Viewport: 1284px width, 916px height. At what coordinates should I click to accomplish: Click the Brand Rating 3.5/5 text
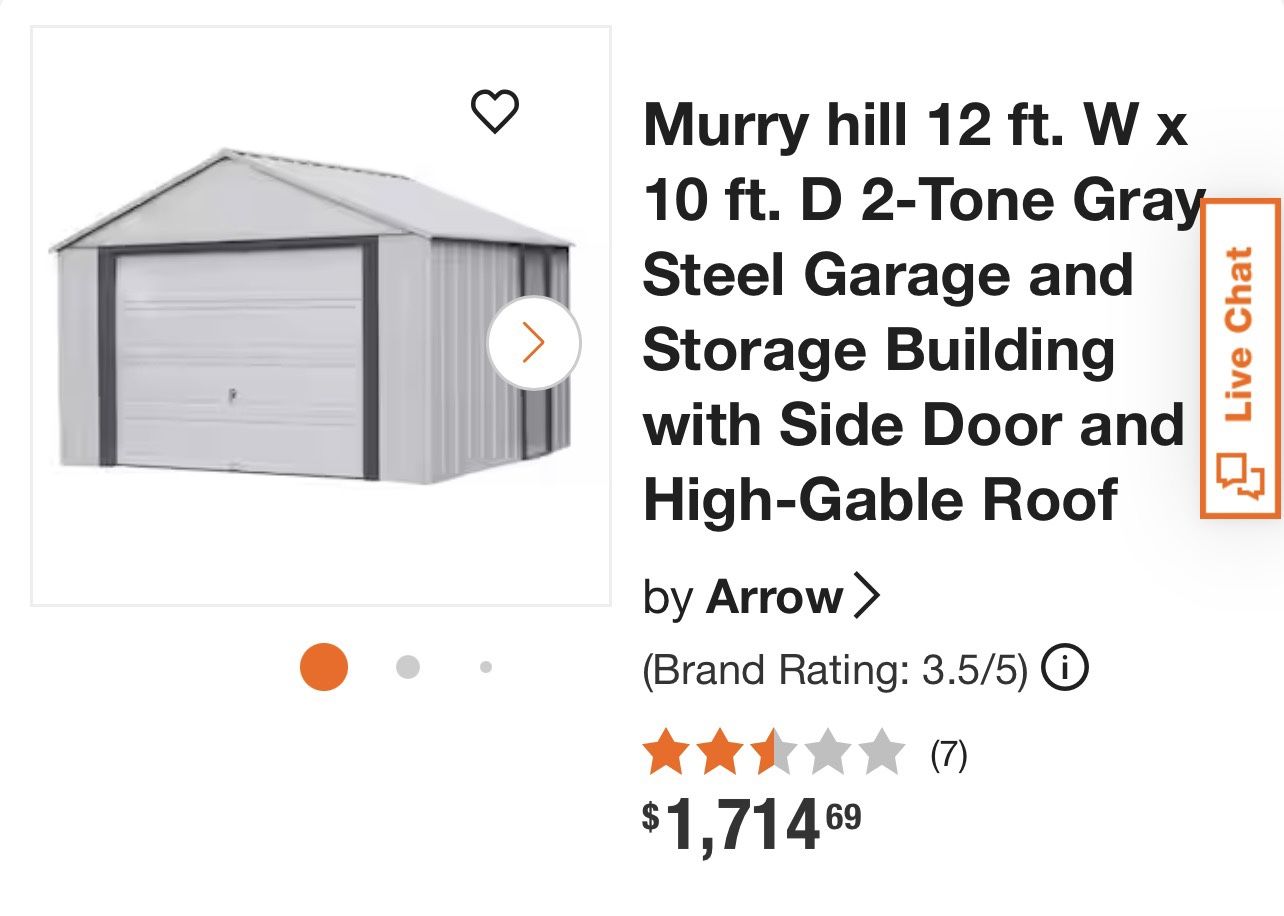pyautogui.click(x=835, y=670)
